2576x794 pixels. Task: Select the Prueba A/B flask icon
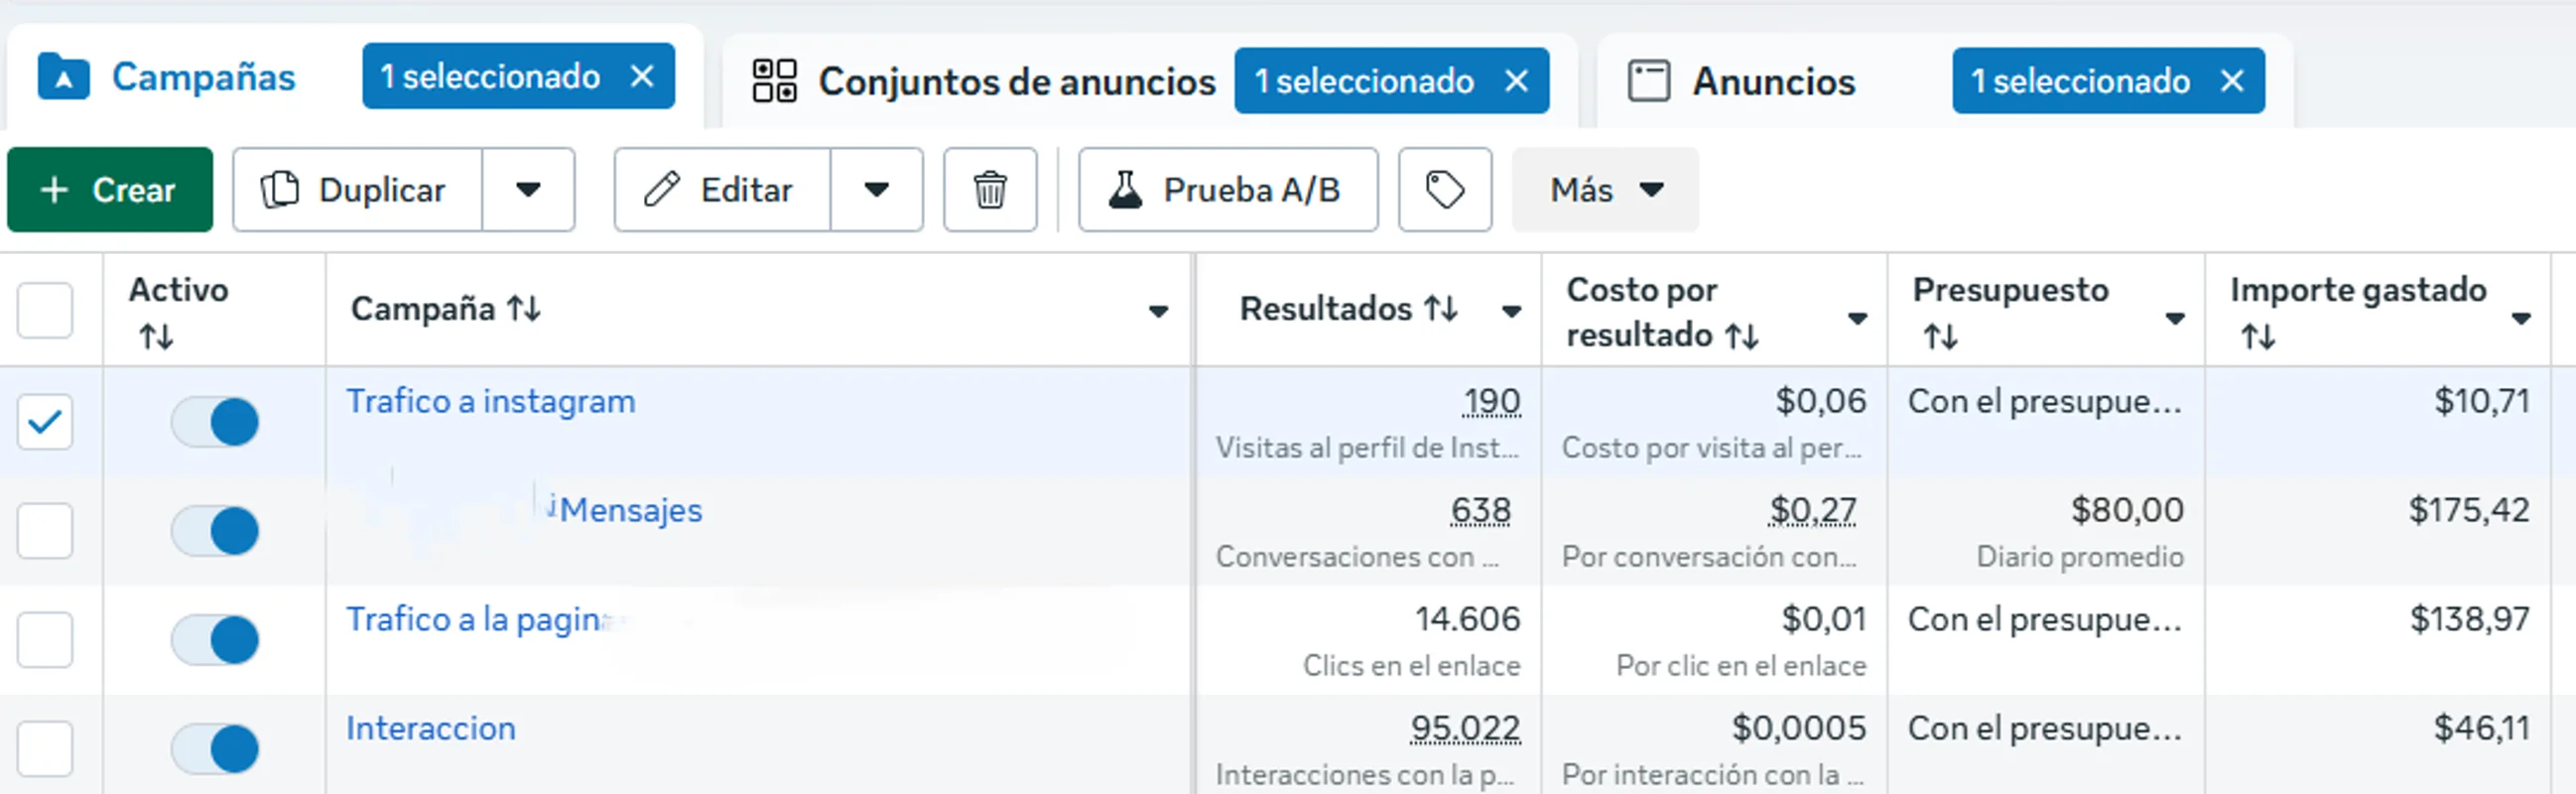click(1128, 190)
